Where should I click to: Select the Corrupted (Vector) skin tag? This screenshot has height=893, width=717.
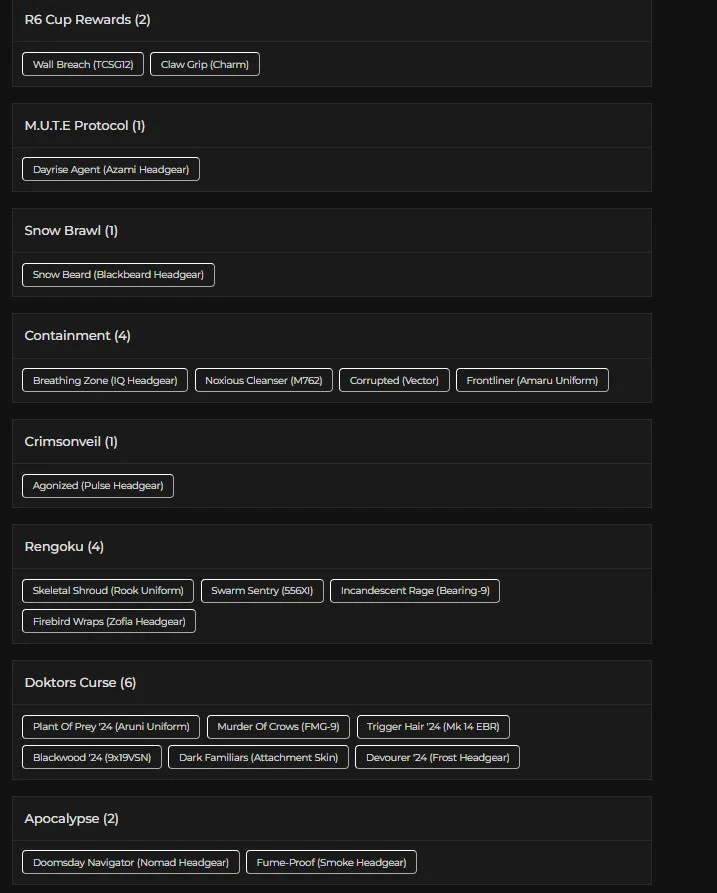(394, 380)
